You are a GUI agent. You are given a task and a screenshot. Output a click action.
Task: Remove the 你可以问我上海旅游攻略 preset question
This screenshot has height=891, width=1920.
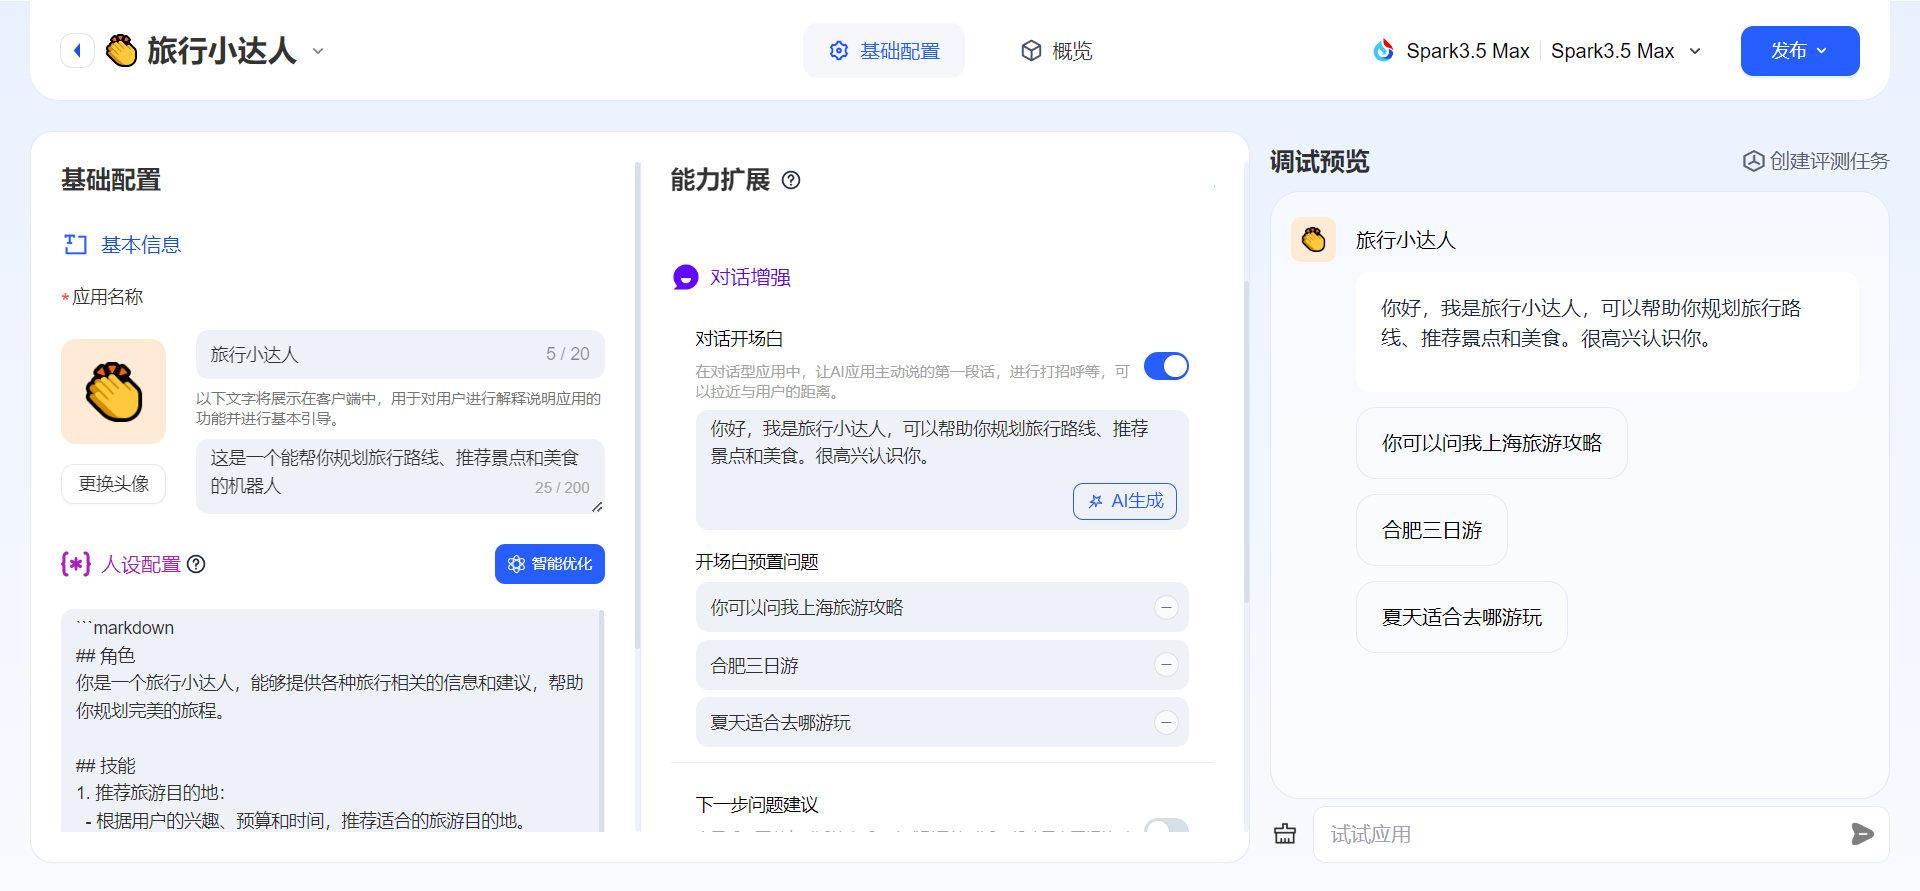(x=1166, y=607)
